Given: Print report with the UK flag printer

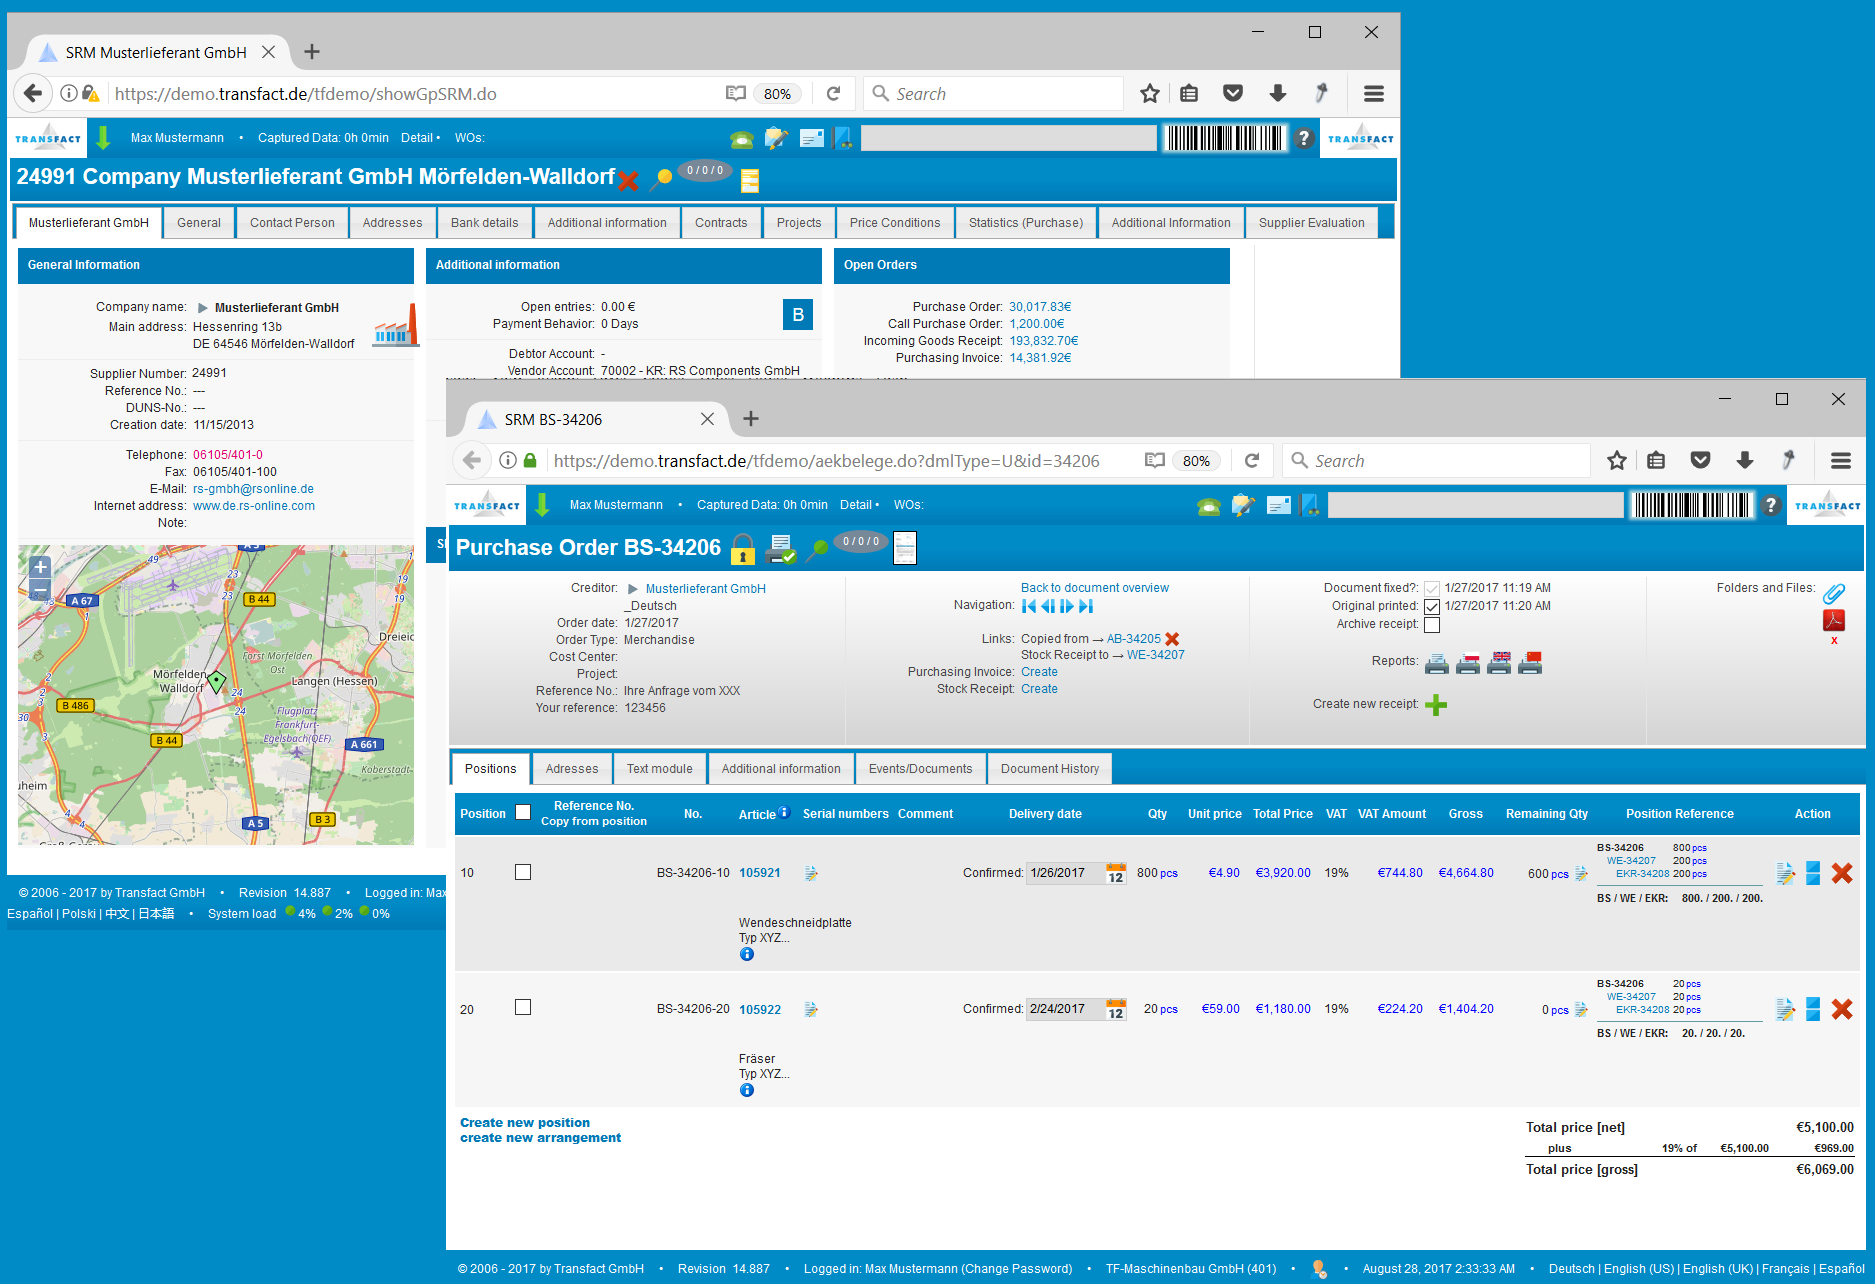Looking at the screenshot, I should (1499, 663).
